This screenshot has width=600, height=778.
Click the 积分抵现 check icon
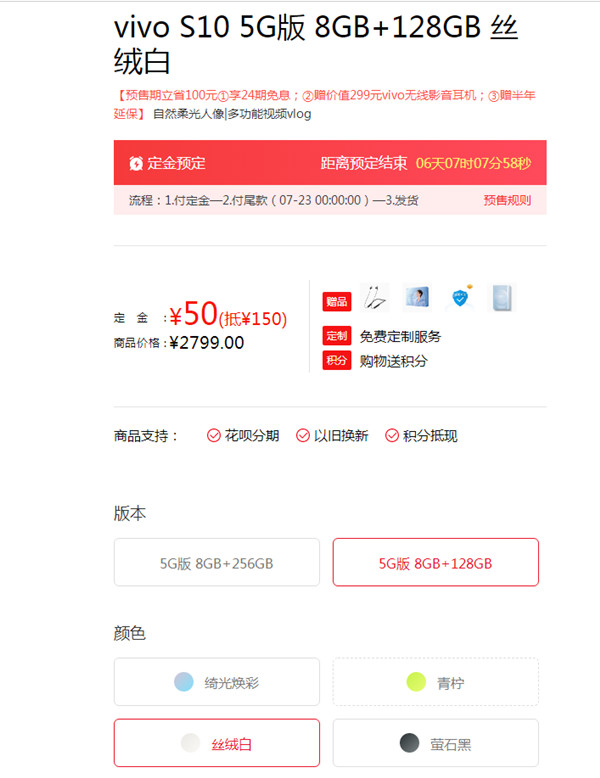392,436
